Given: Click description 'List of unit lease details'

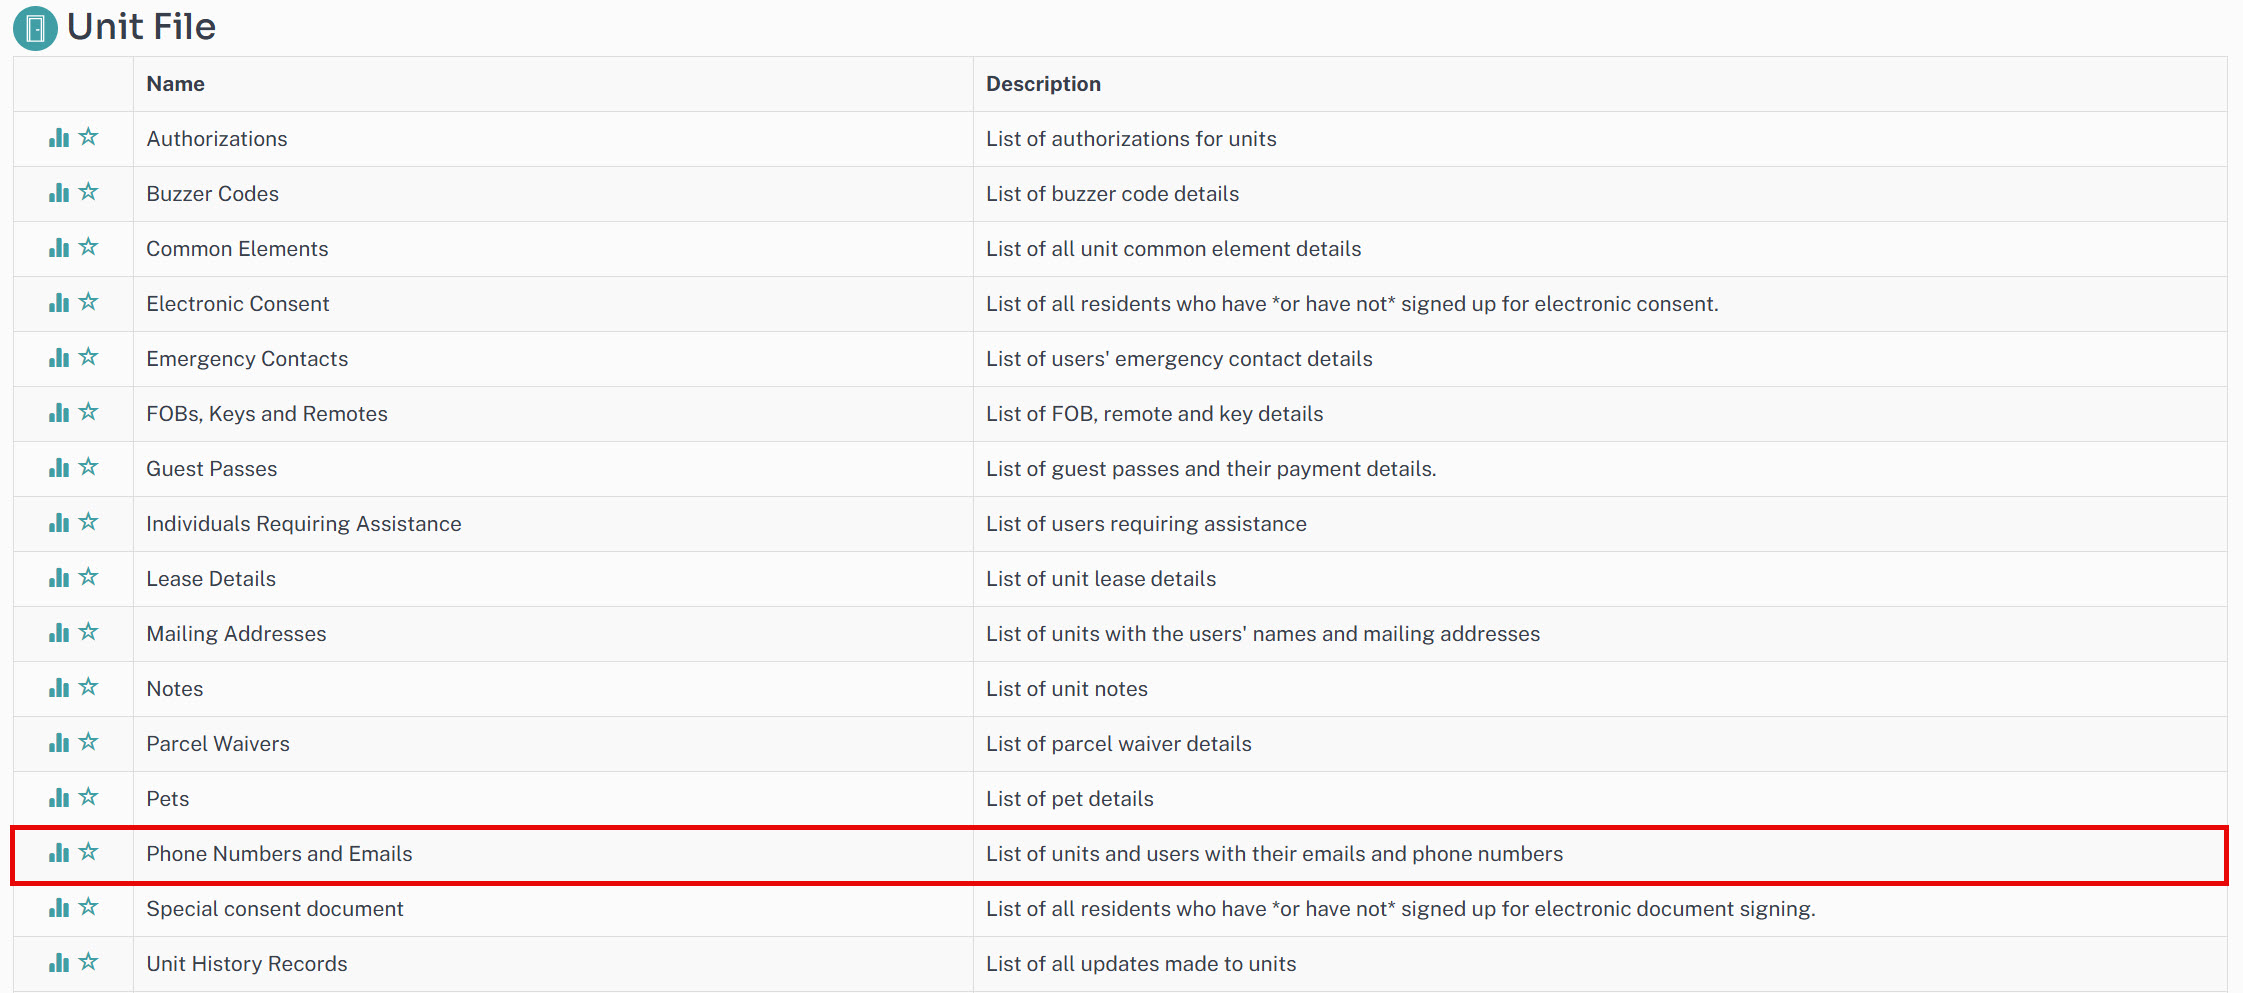Looking at the screenshot, I should click(1101, 579).
